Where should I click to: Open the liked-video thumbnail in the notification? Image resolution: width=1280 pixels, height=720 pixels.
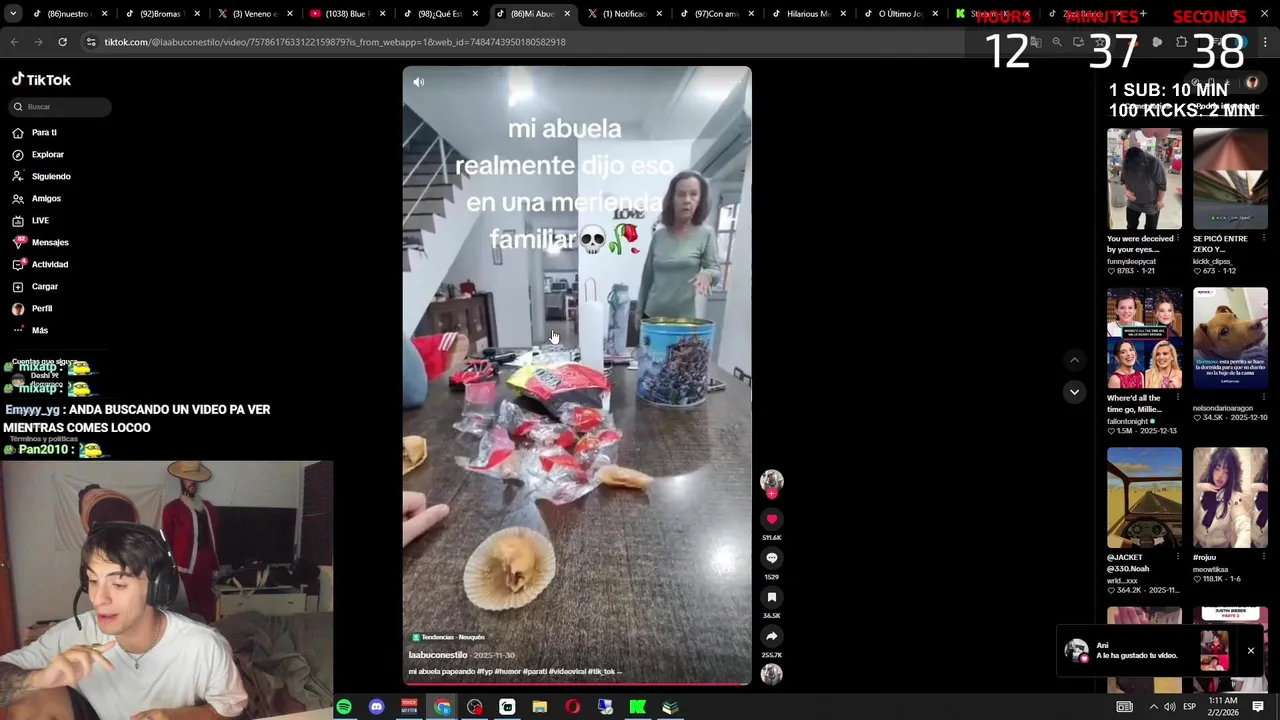coord(1214,651)
